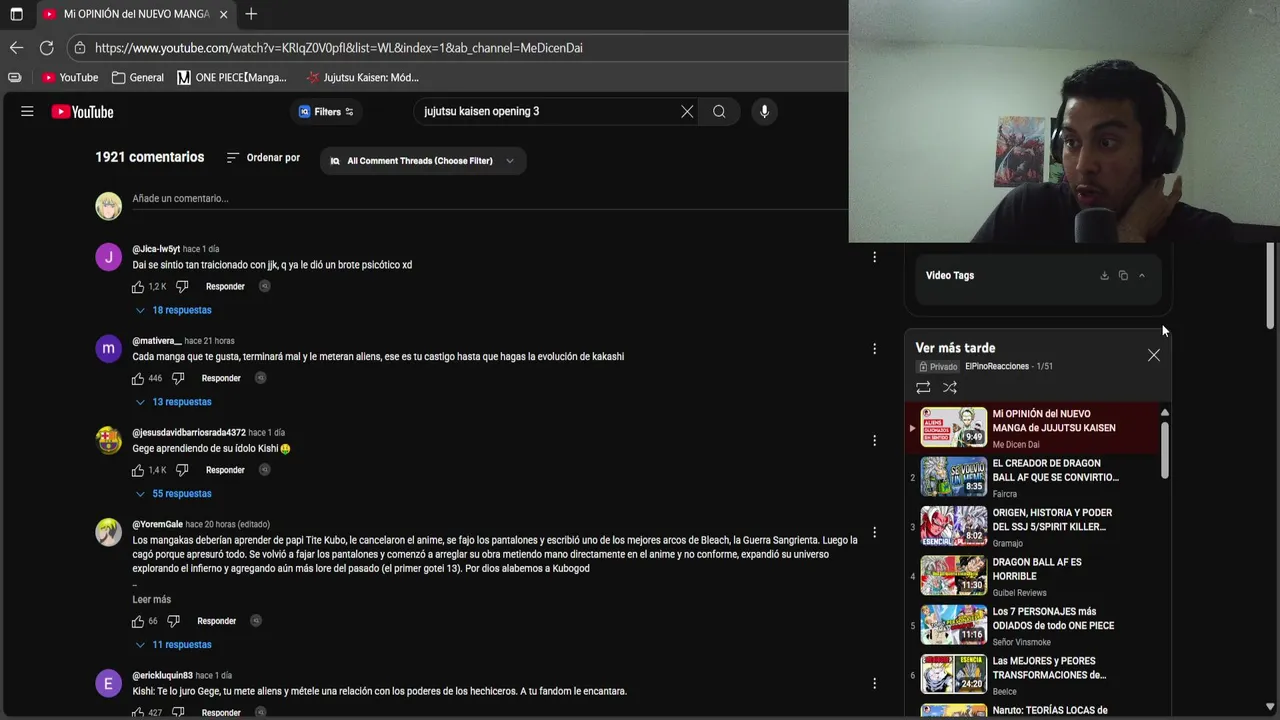This screenshot has height=720, width=1280.
Task: Open the Jujutsu Kaisen bookmark
Action: 363,77
